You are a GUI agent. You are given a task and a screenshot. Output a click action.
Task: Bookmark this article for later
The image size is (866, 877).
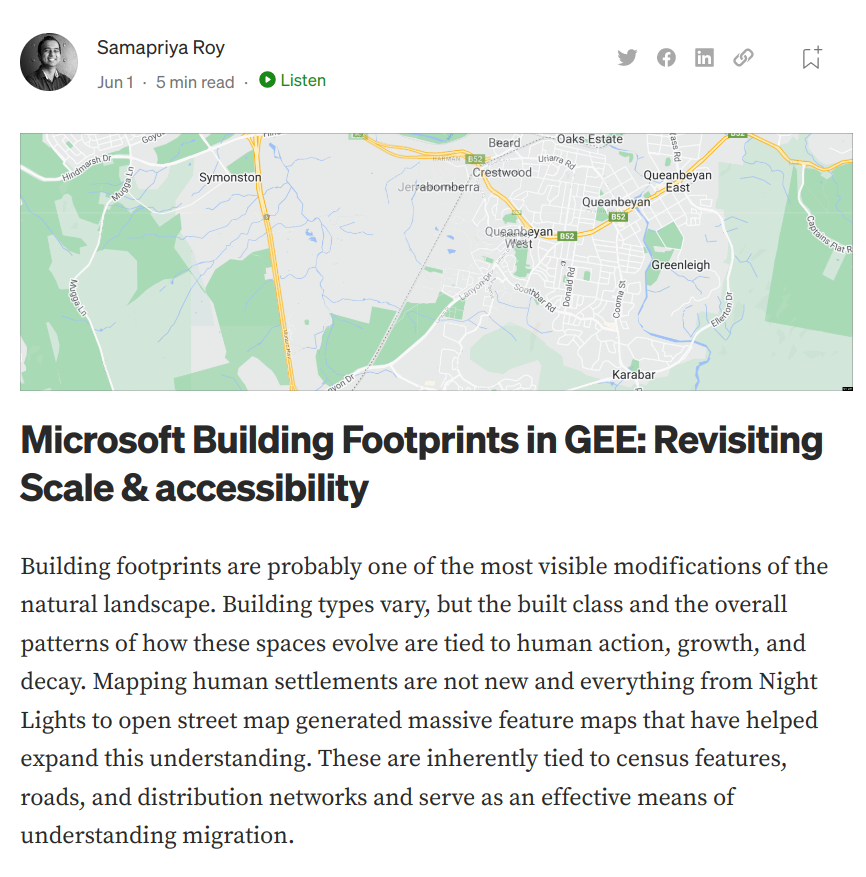coord(810,58)
